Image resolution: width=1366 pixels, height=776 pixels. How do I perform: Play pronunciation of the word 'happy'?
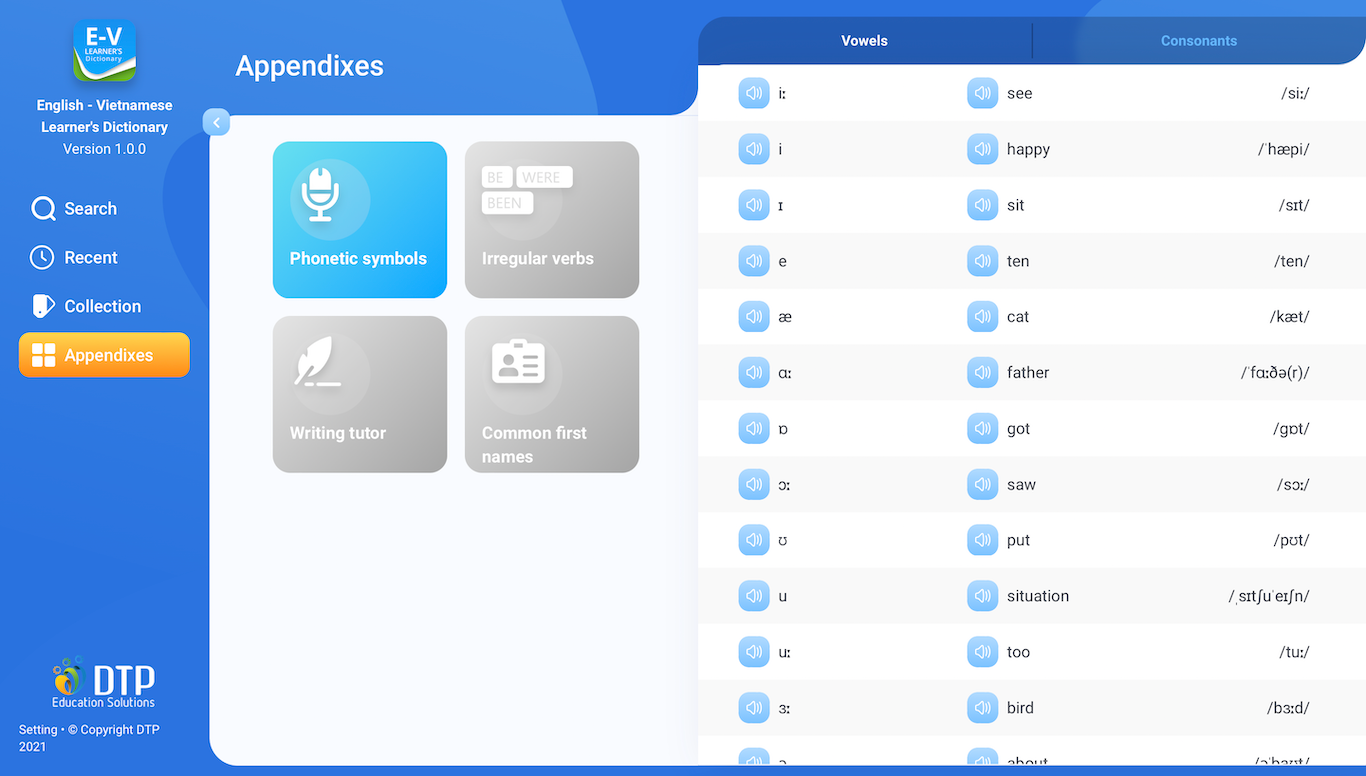983,149
